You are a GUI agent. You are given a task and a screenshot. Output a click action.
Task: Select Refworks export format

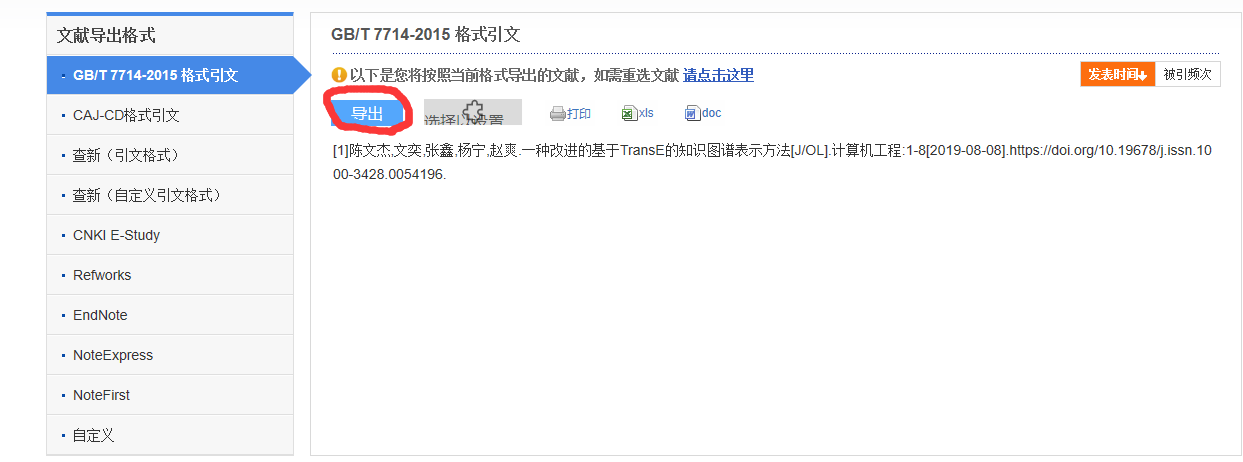pyautogui.click(x=170, y=275)
